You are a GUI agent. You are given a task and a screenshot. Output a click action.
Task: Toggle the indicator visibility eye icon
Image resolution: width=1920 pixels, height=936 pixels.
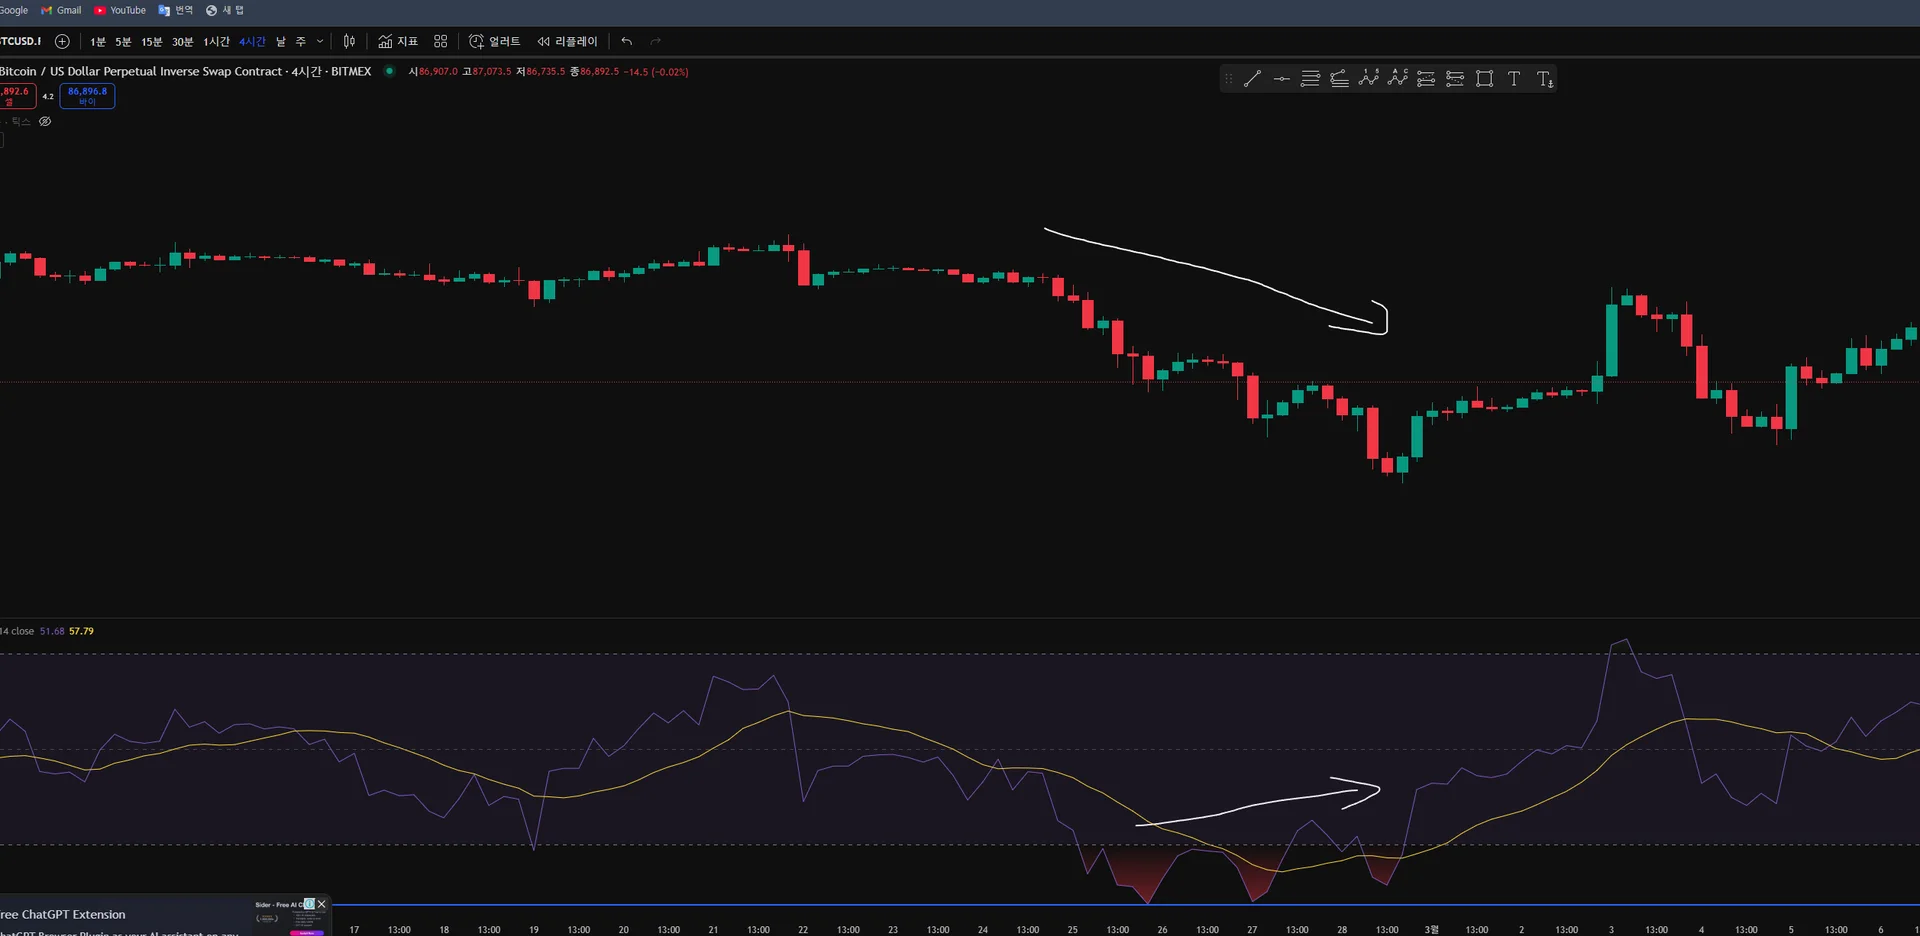pyautogui.click(x=45, y=121)
